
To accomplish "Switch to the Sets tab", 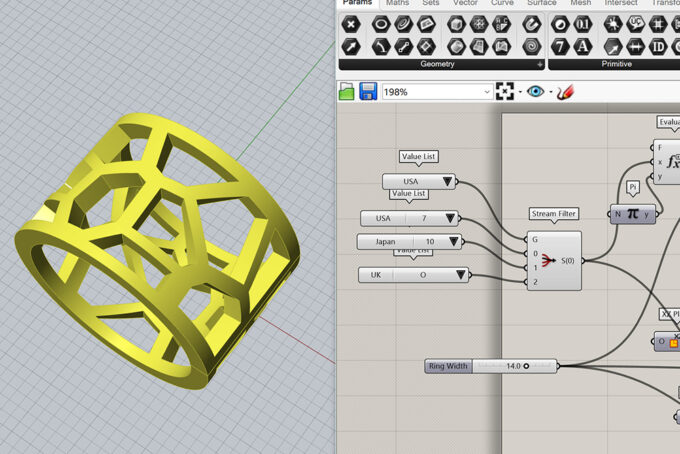I will (431, 3).
